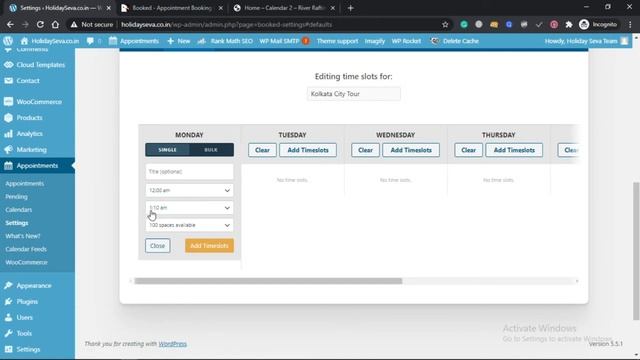Click the vertical page scrollbar
The width and height of the screenshot is (640, 360).
point(636,251)
